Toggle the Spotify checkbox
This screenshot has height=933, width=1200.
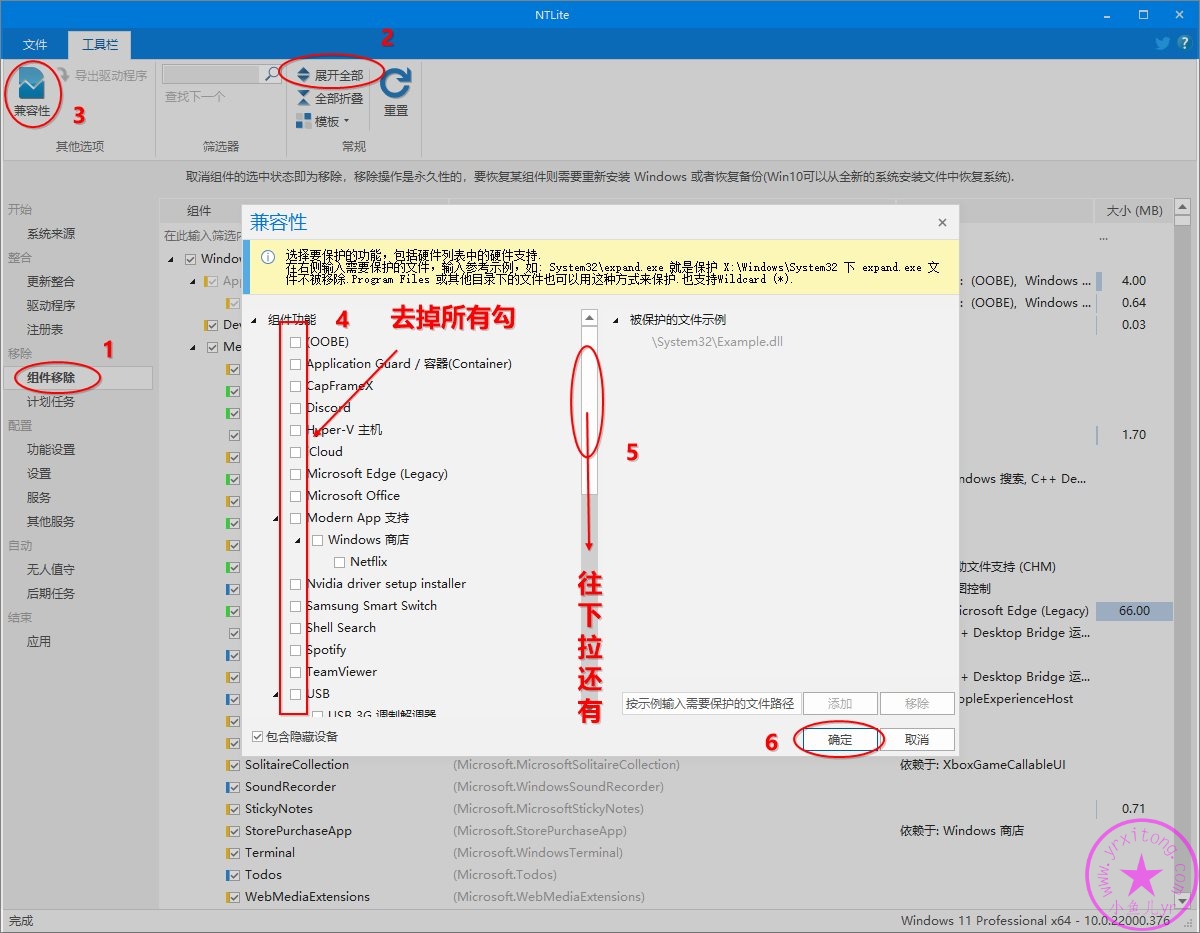(295, 650)
